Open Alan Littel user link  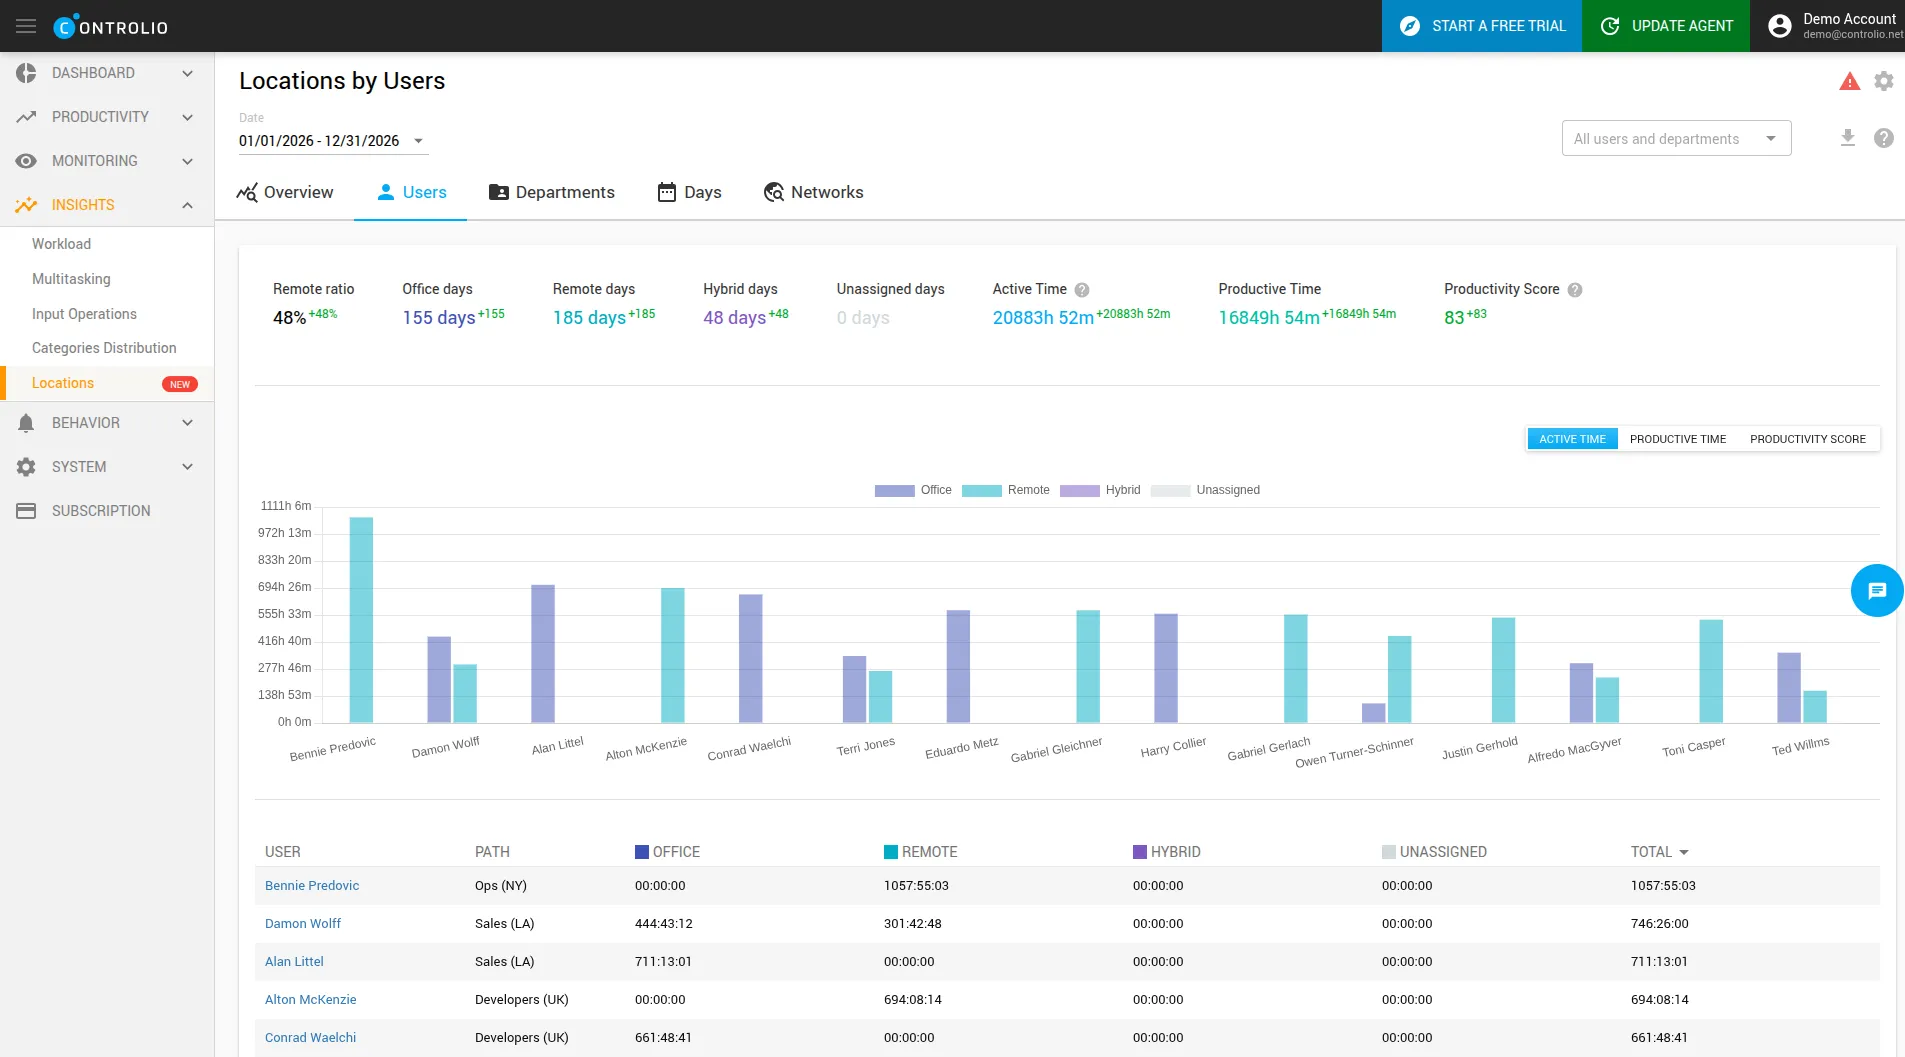point(294,962)
